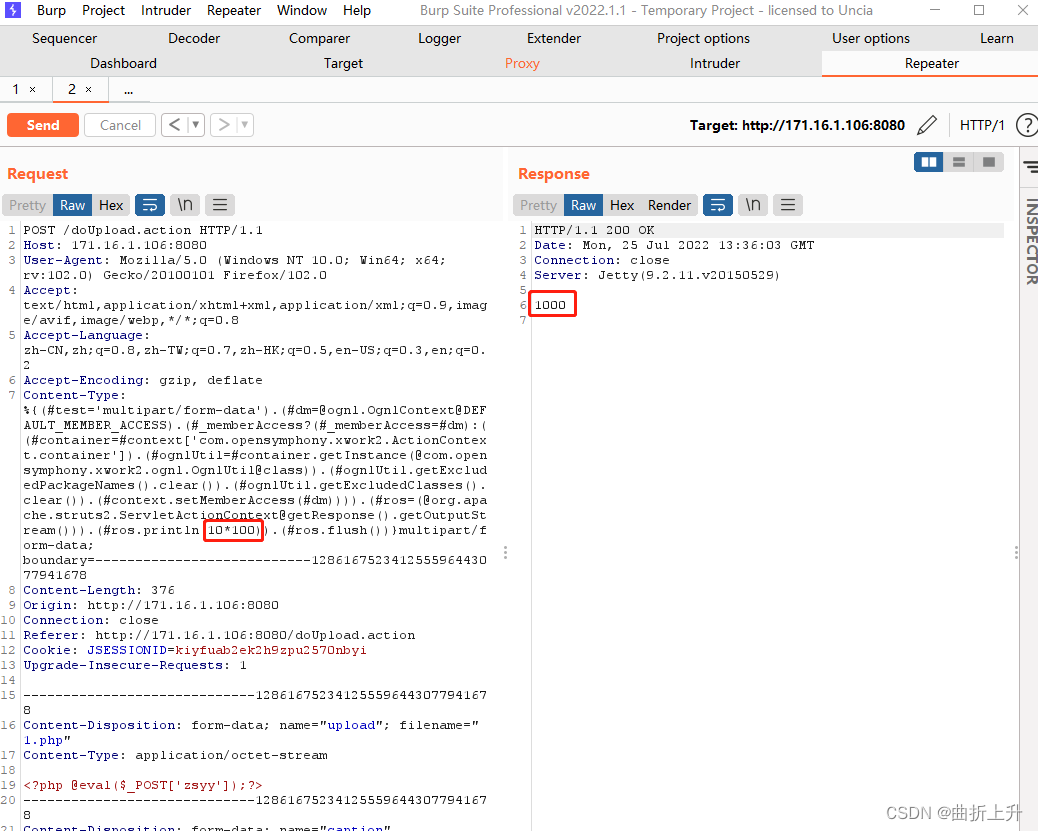The width and height of the screenshot is (1038, 831).
Task: Open the Repeater help question mark icon
Action: 1027,125
